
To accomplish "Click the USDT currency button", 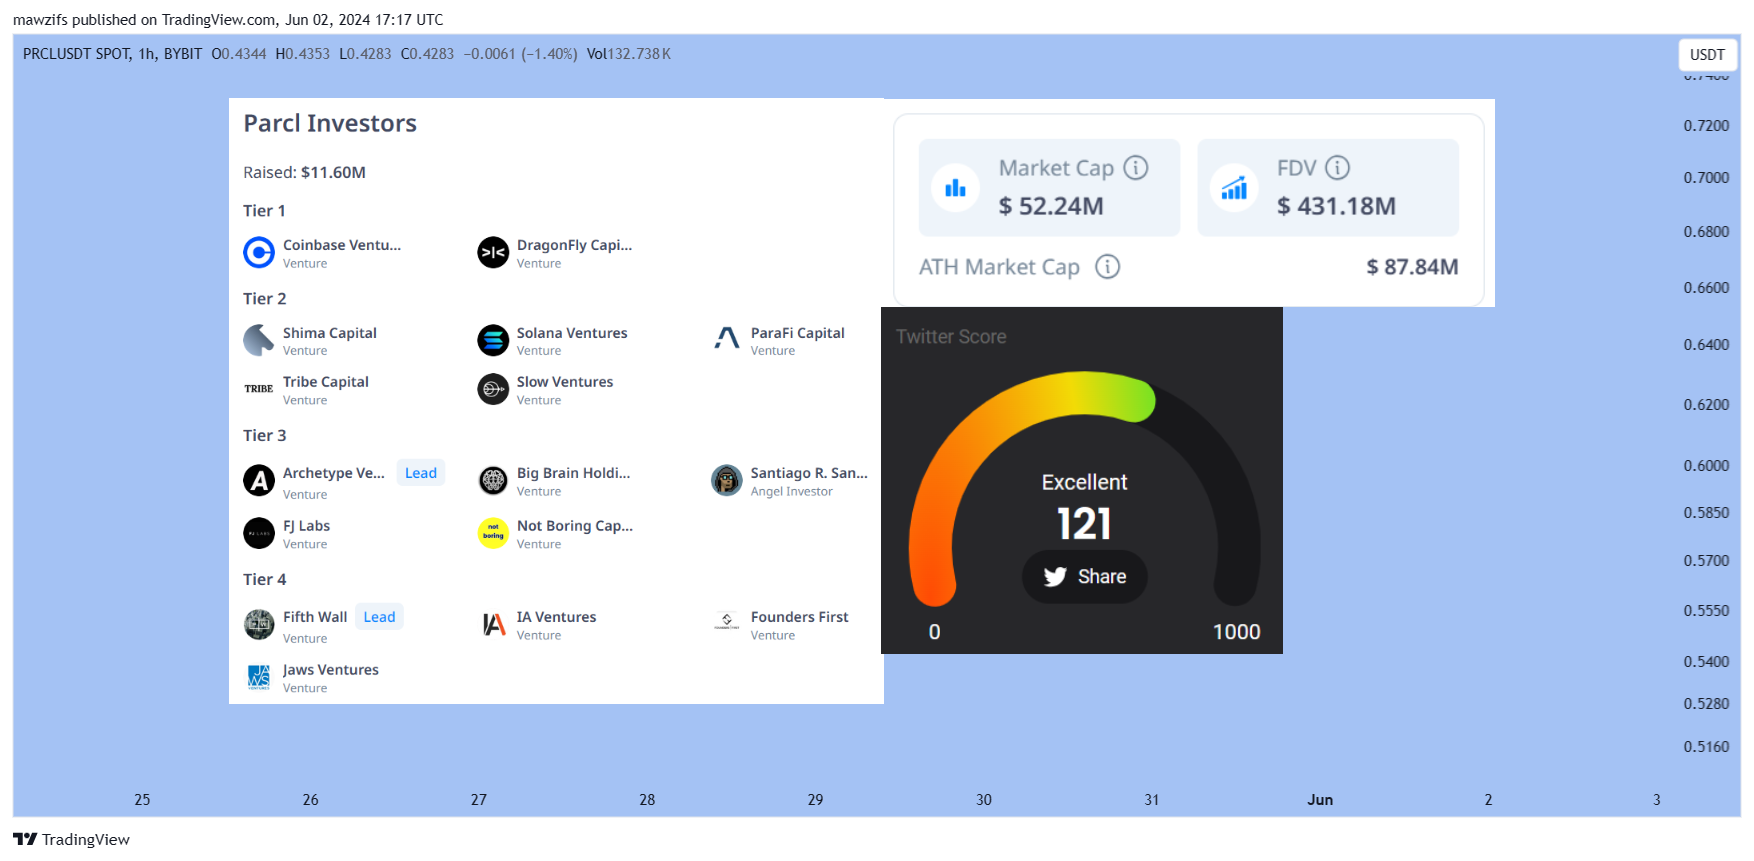I will pos(1707,55).
